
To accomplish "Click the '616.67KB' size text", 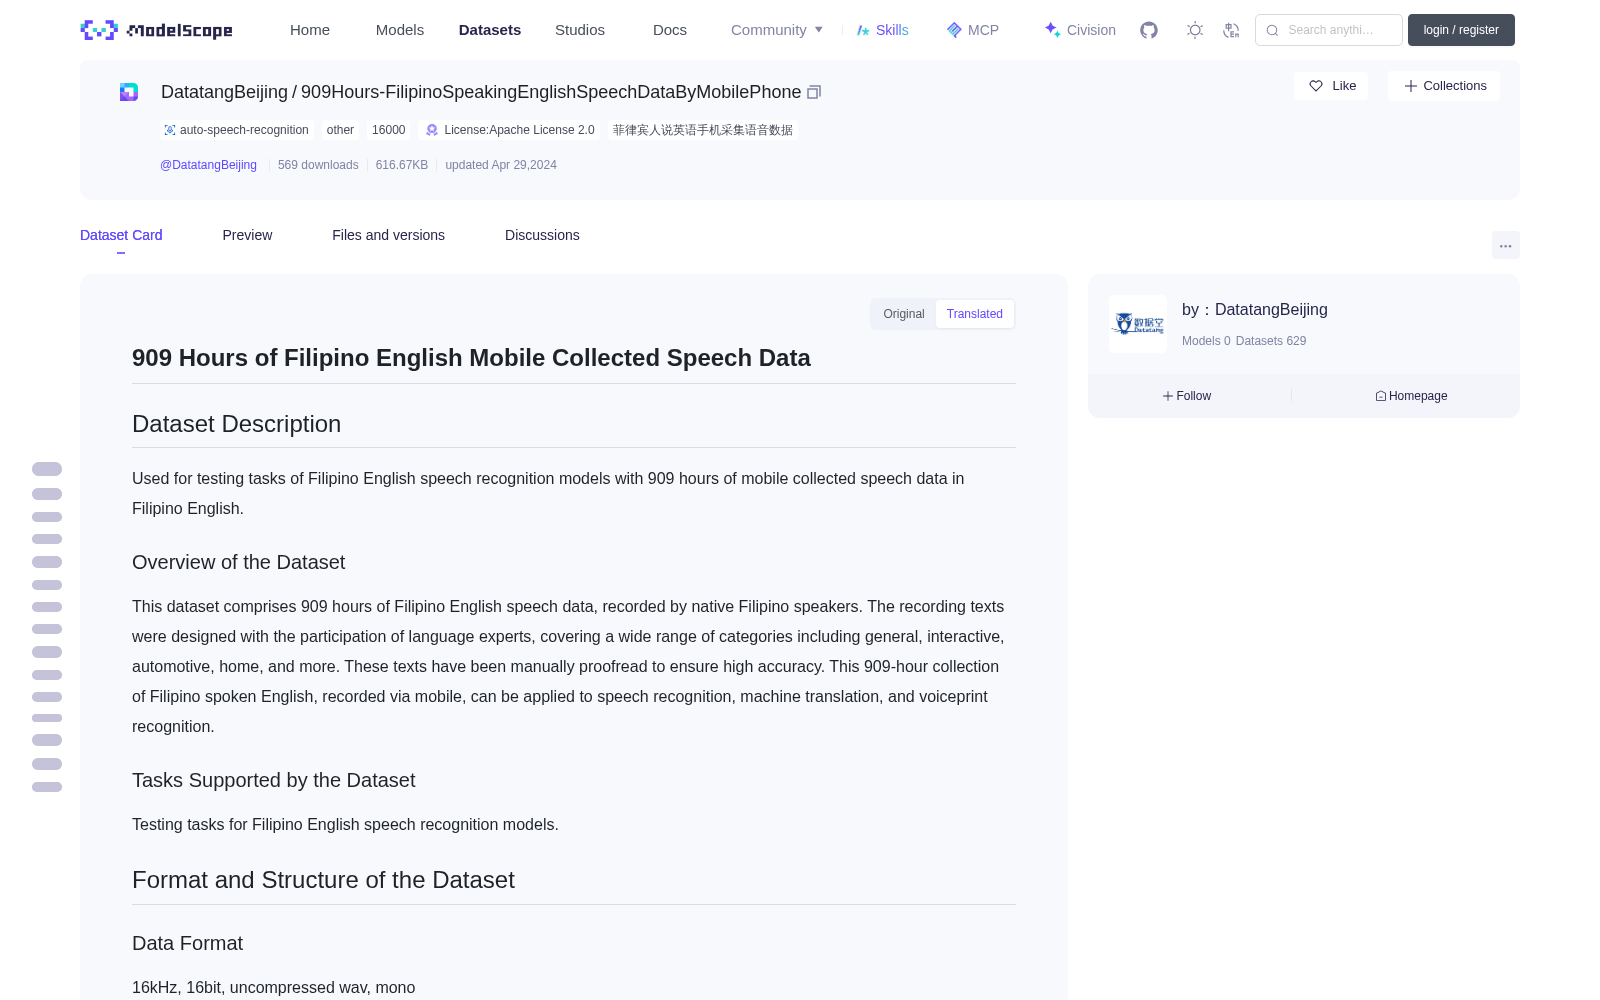I will 402,165.
